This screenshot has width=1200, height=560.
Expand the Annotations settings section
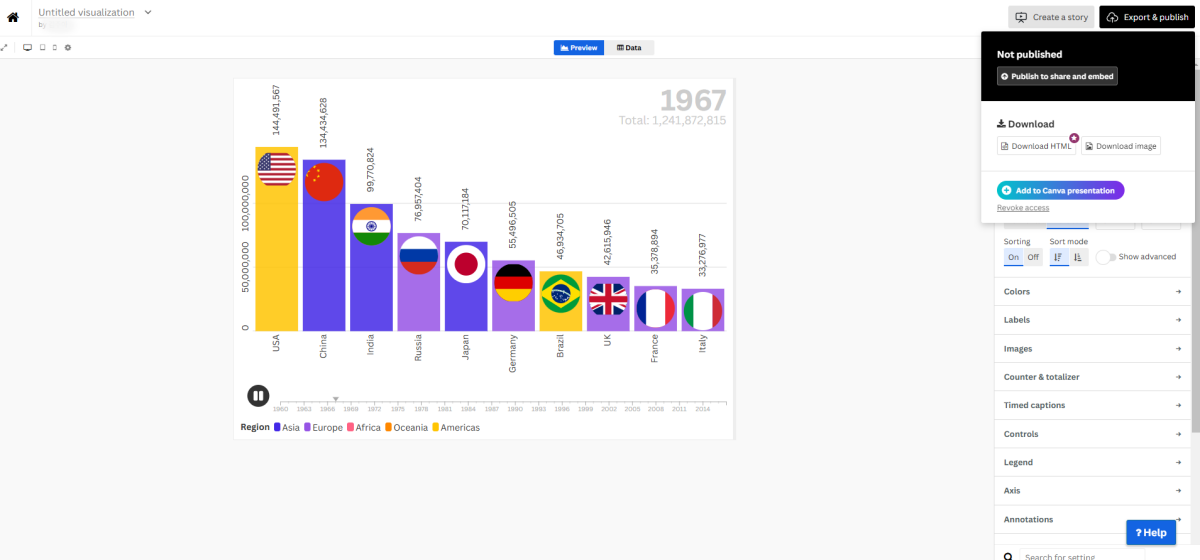point(1093,519)
